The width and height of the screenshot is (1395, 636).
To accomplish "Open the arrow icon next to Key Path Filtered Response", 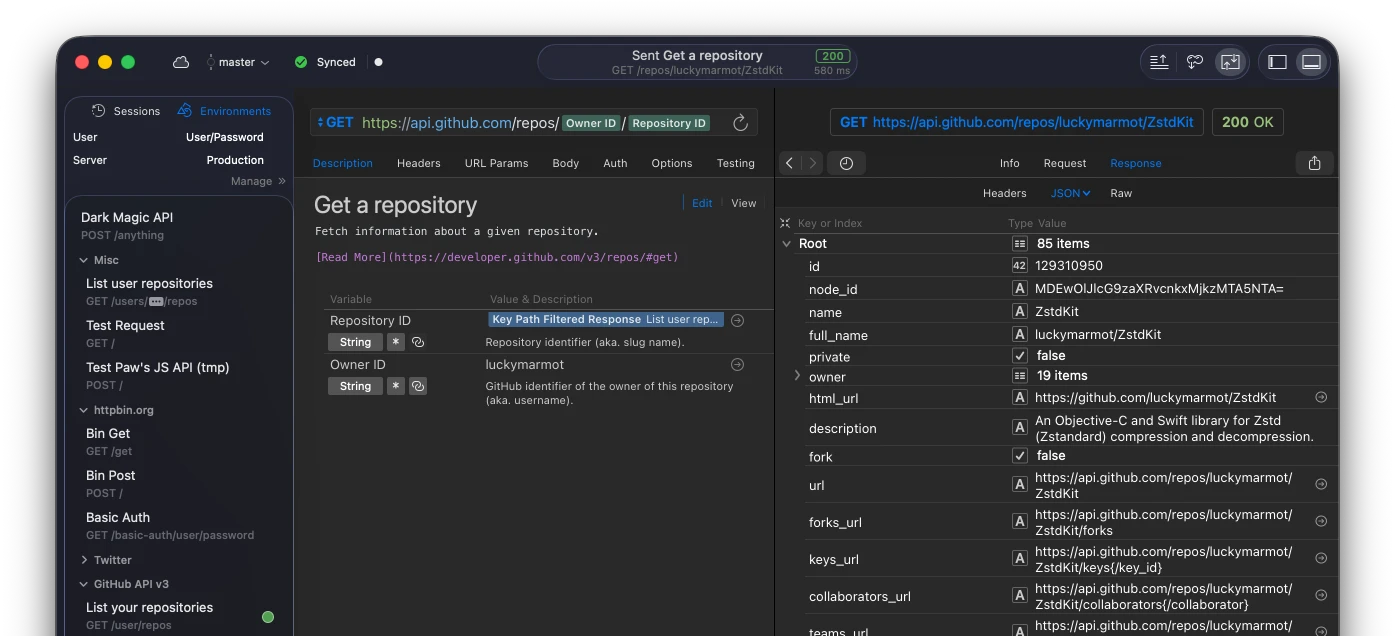I will 737,321.
